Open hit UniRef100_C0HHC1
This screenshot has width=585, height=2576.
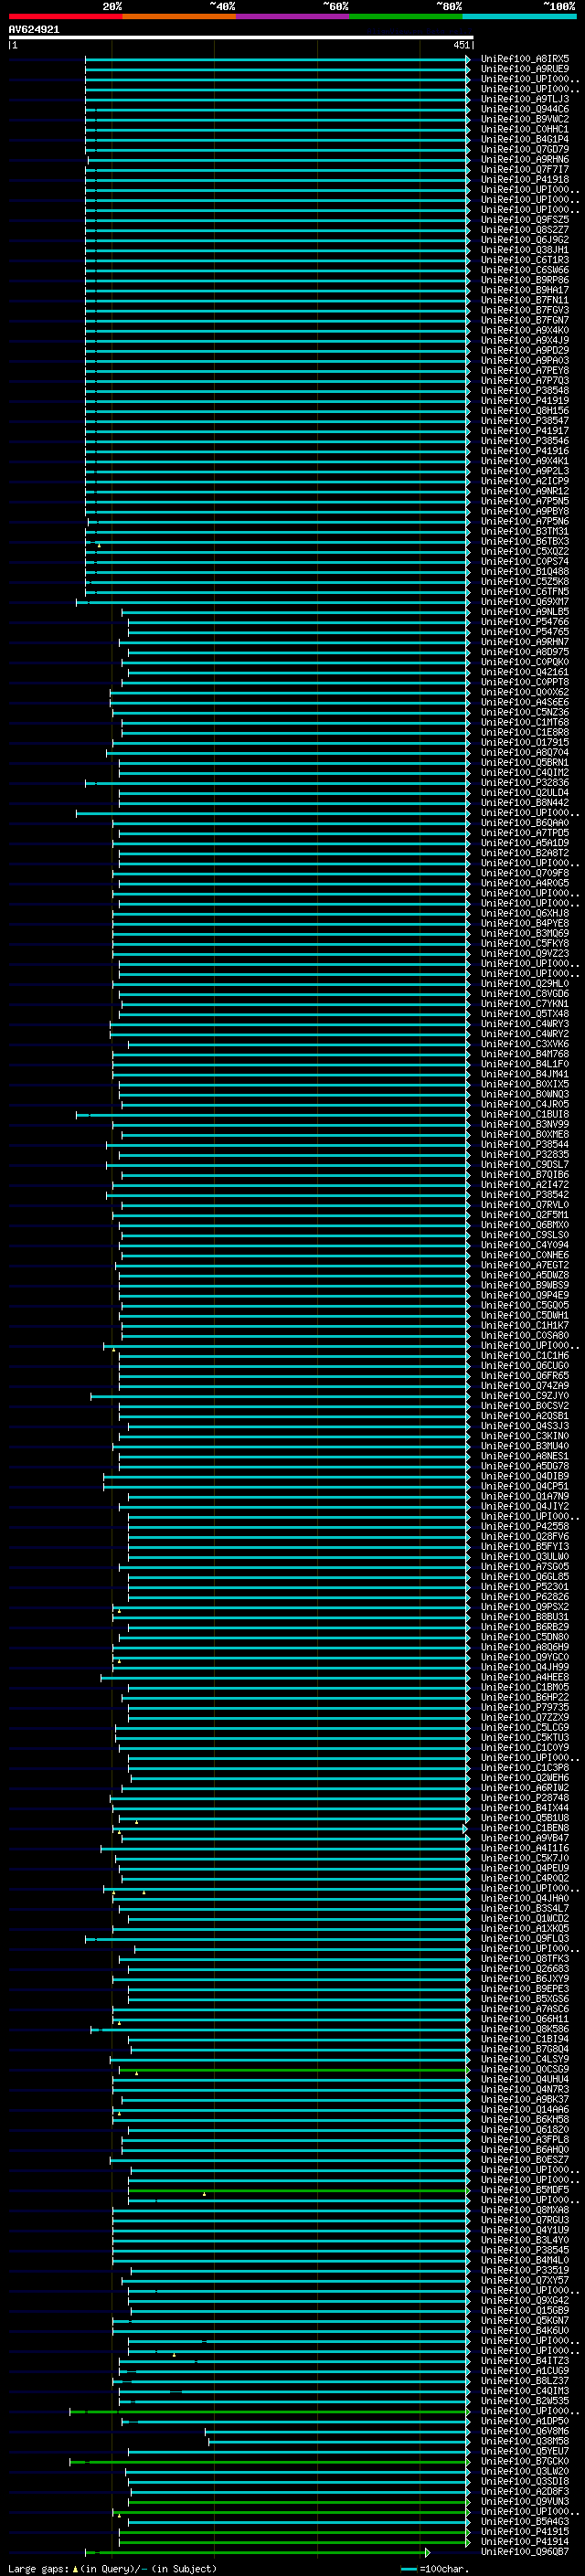(x=525, y=129)
